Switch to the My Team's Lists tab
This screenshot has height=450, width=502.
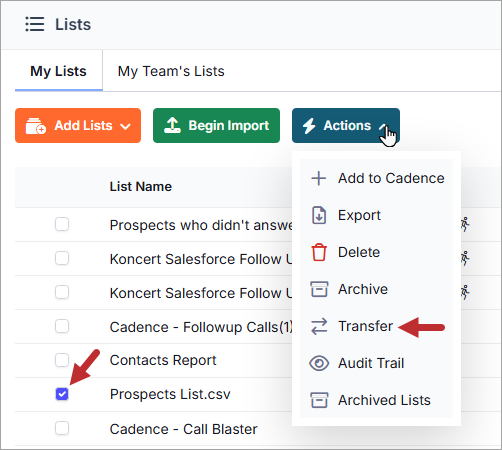171,71
